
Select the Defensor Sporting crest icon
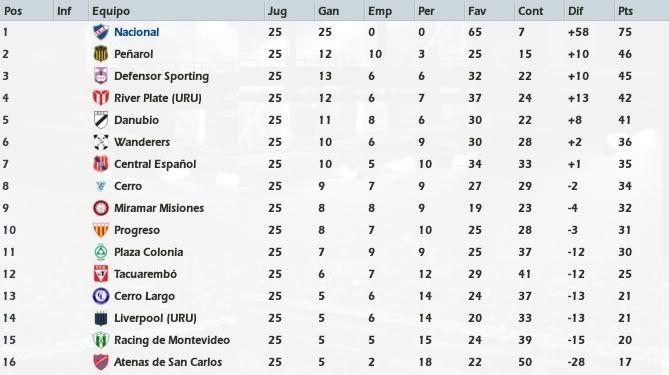tap(101, 76)
